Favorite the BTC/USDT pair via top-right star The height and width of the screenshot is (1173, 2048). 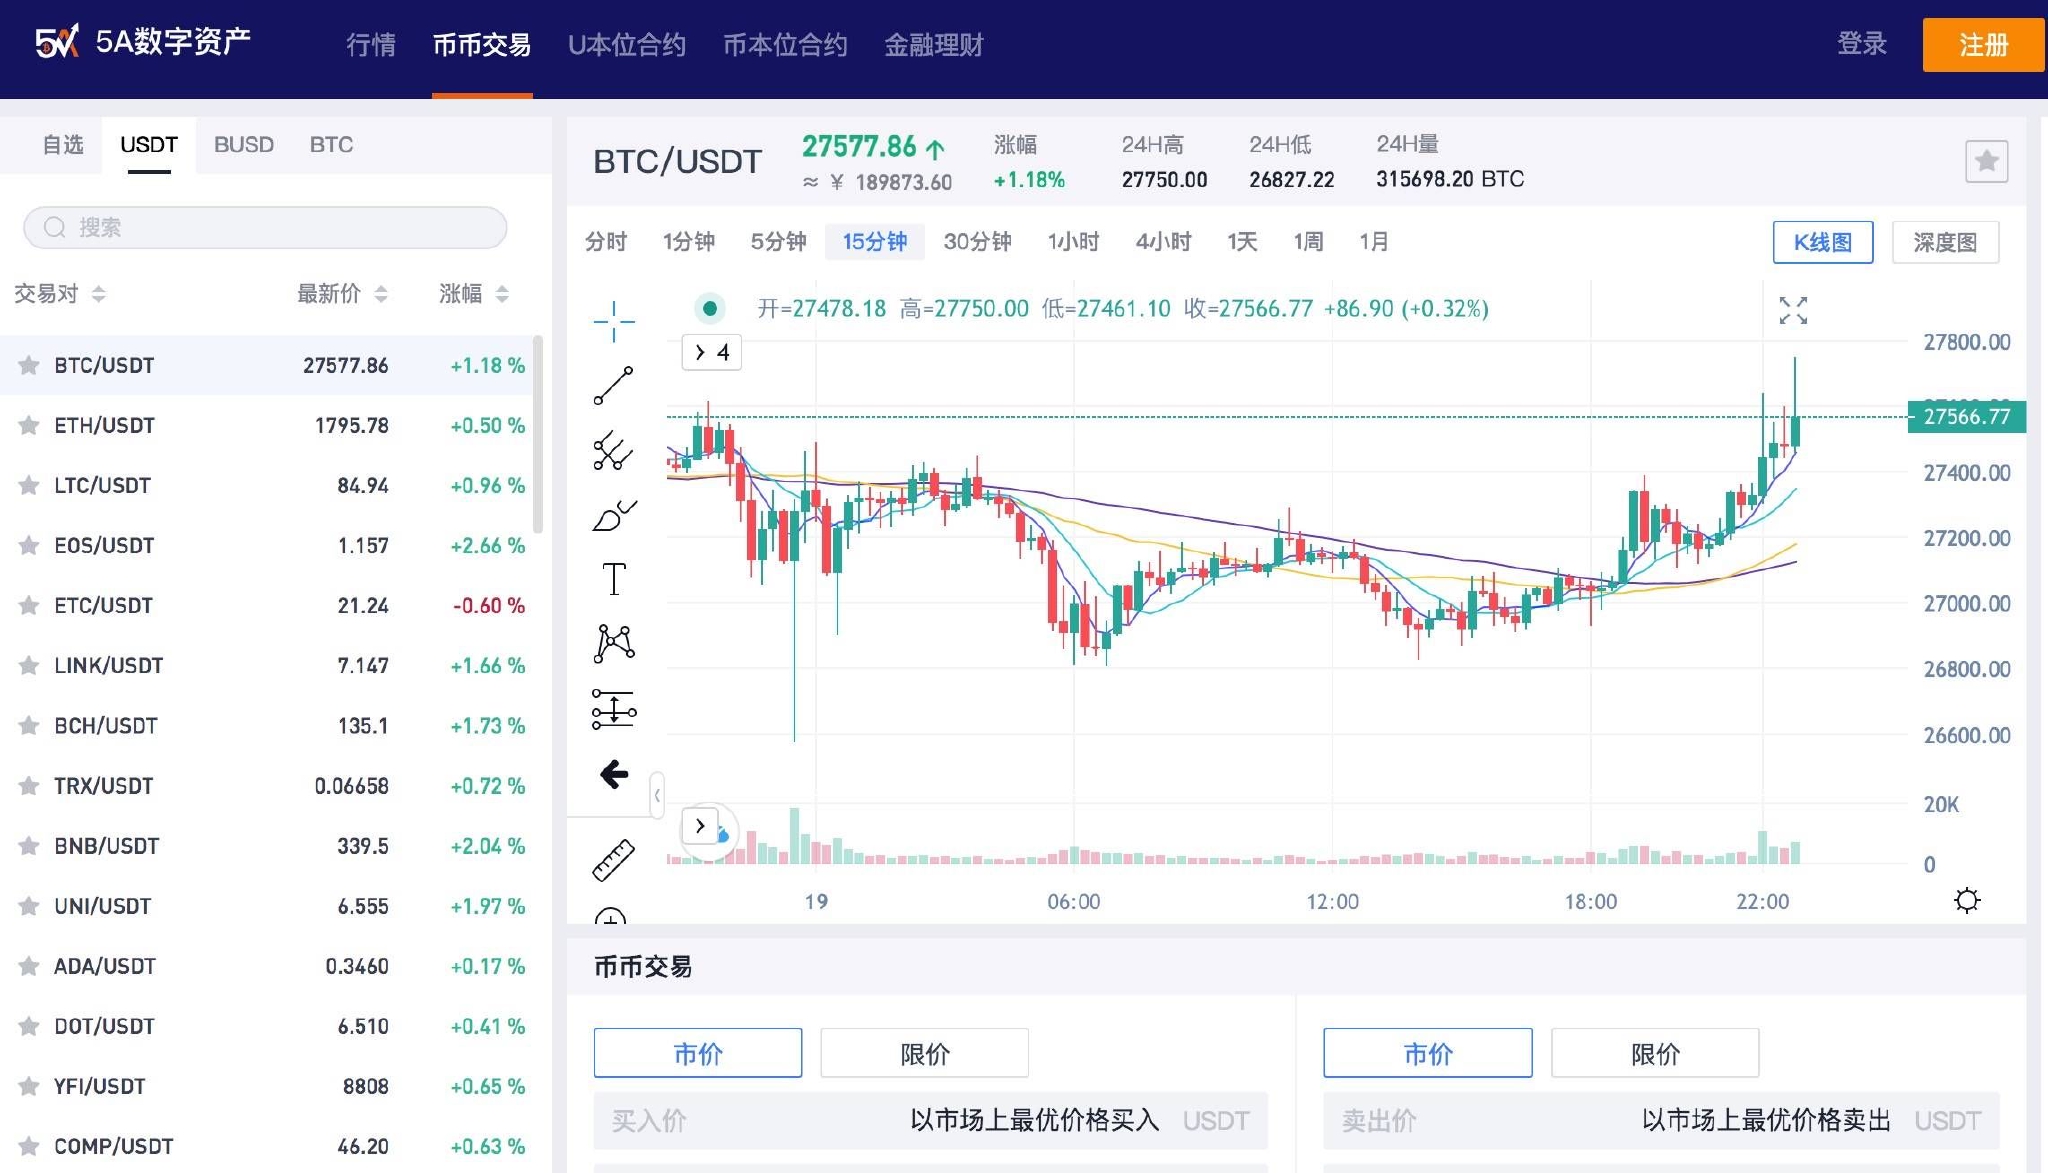click(x=1986, y=160)
